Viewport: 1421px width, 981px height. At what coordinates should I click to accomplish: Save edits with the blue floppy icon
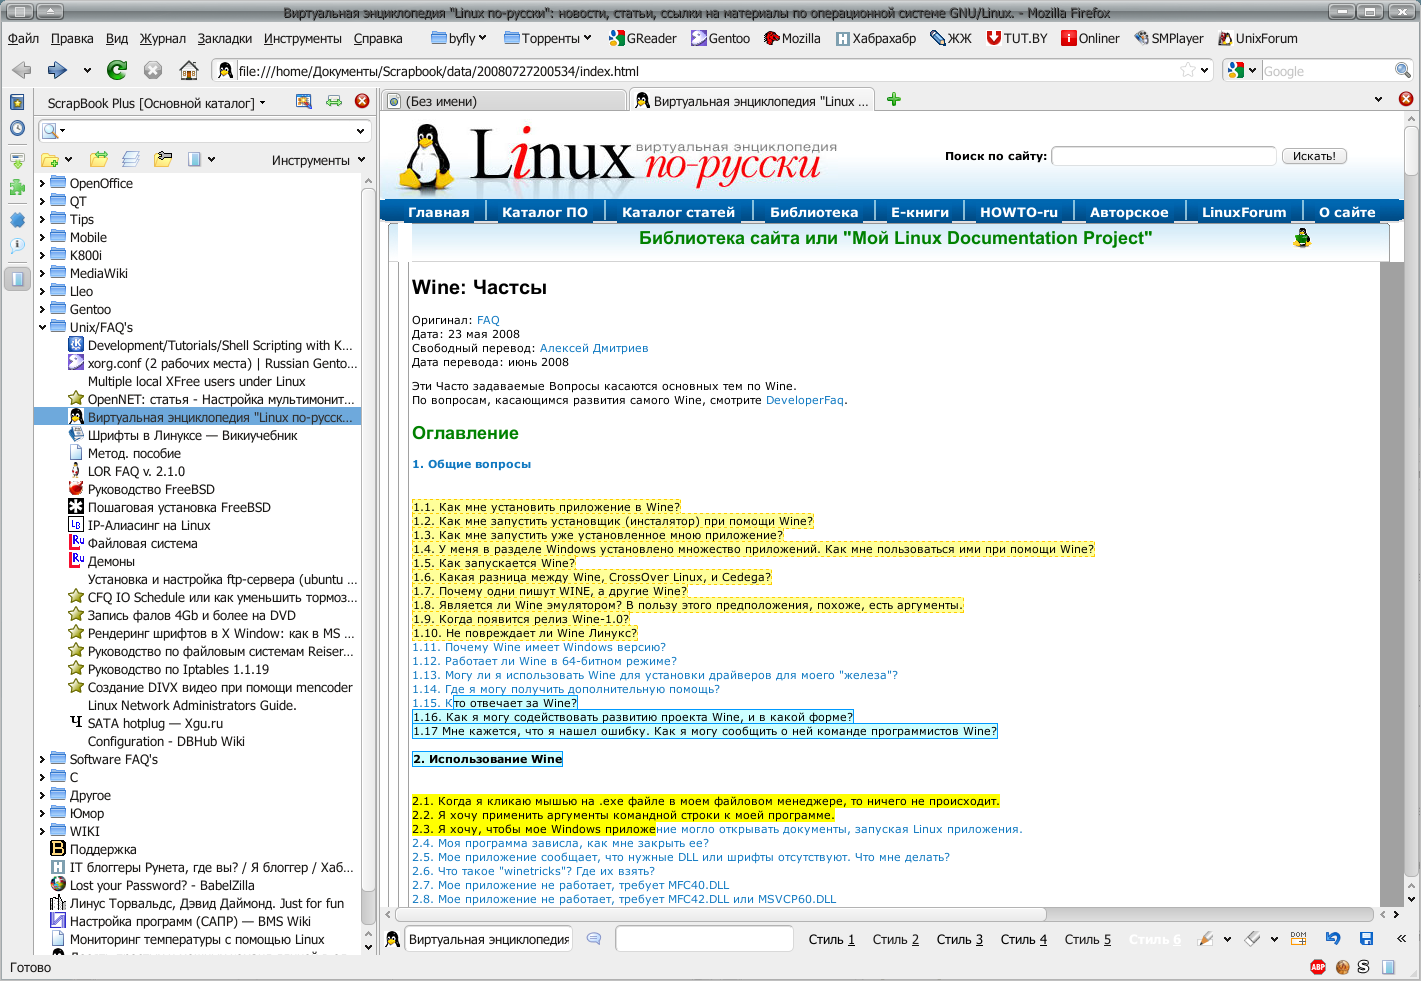coord(1366,939)
